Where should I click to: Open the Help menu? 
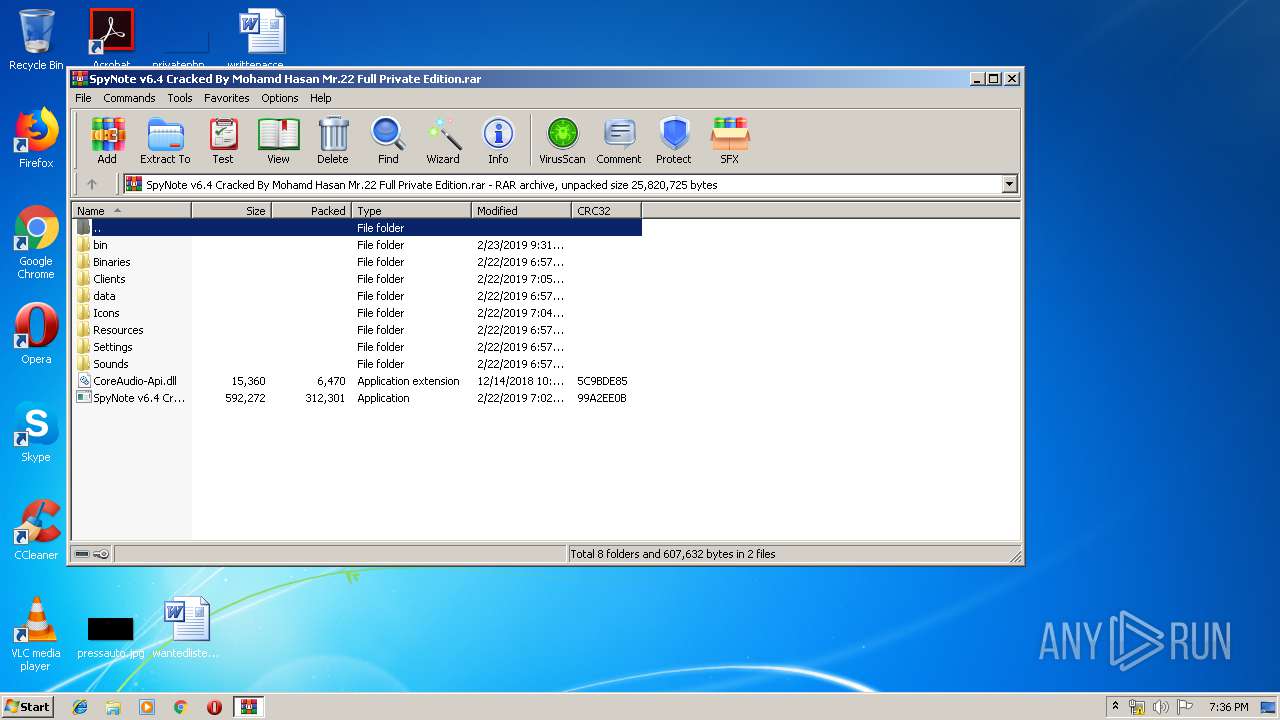pos(320,98)
